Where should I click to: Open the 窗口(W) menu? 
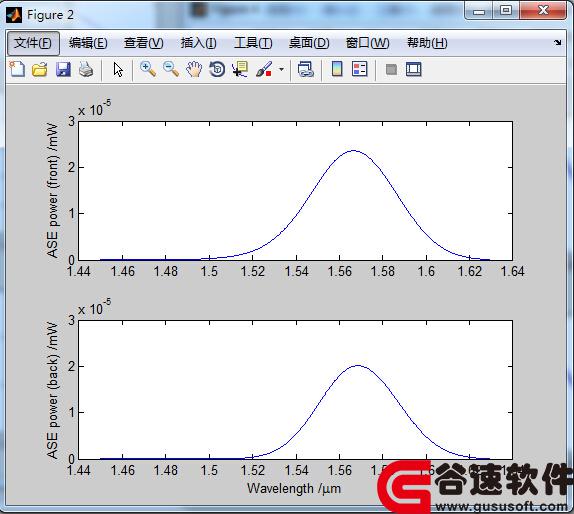(368, 43)
